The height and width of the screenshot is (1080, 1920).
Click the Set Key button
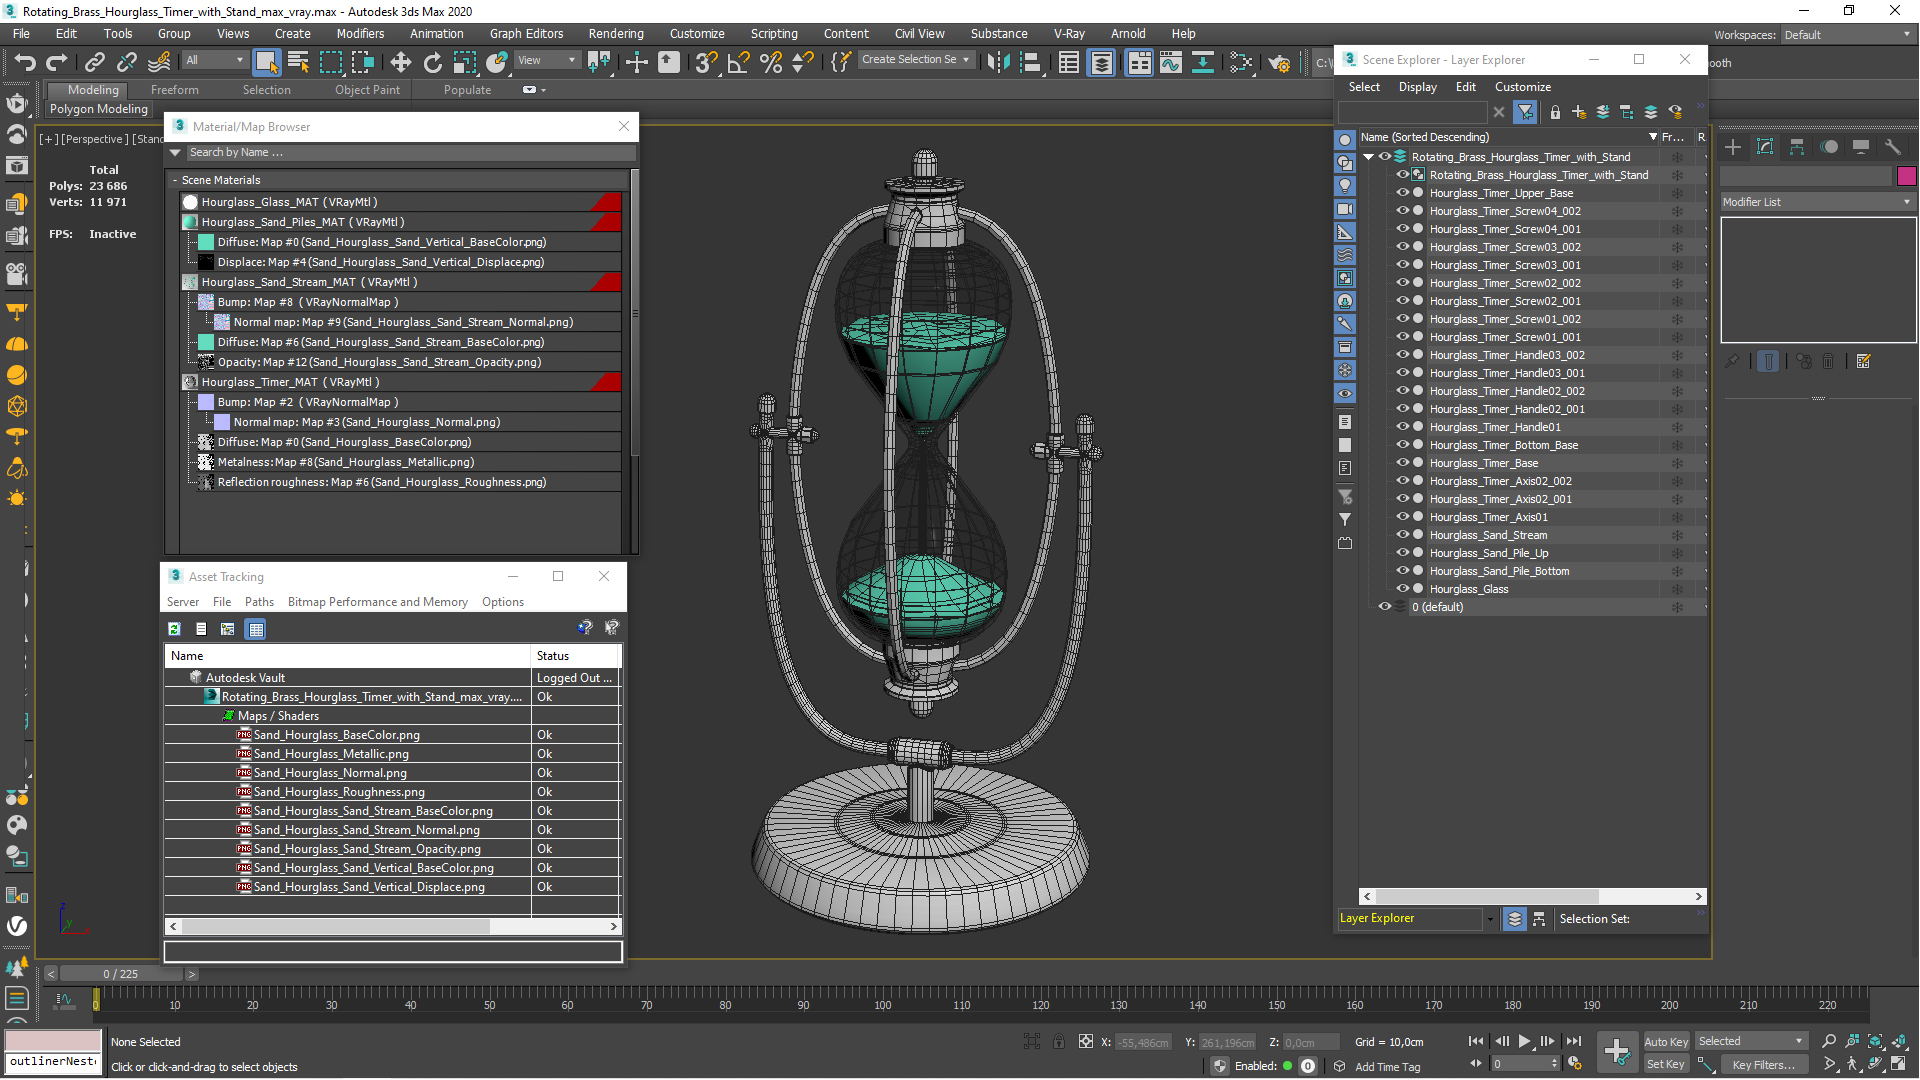(1665, 1064)
